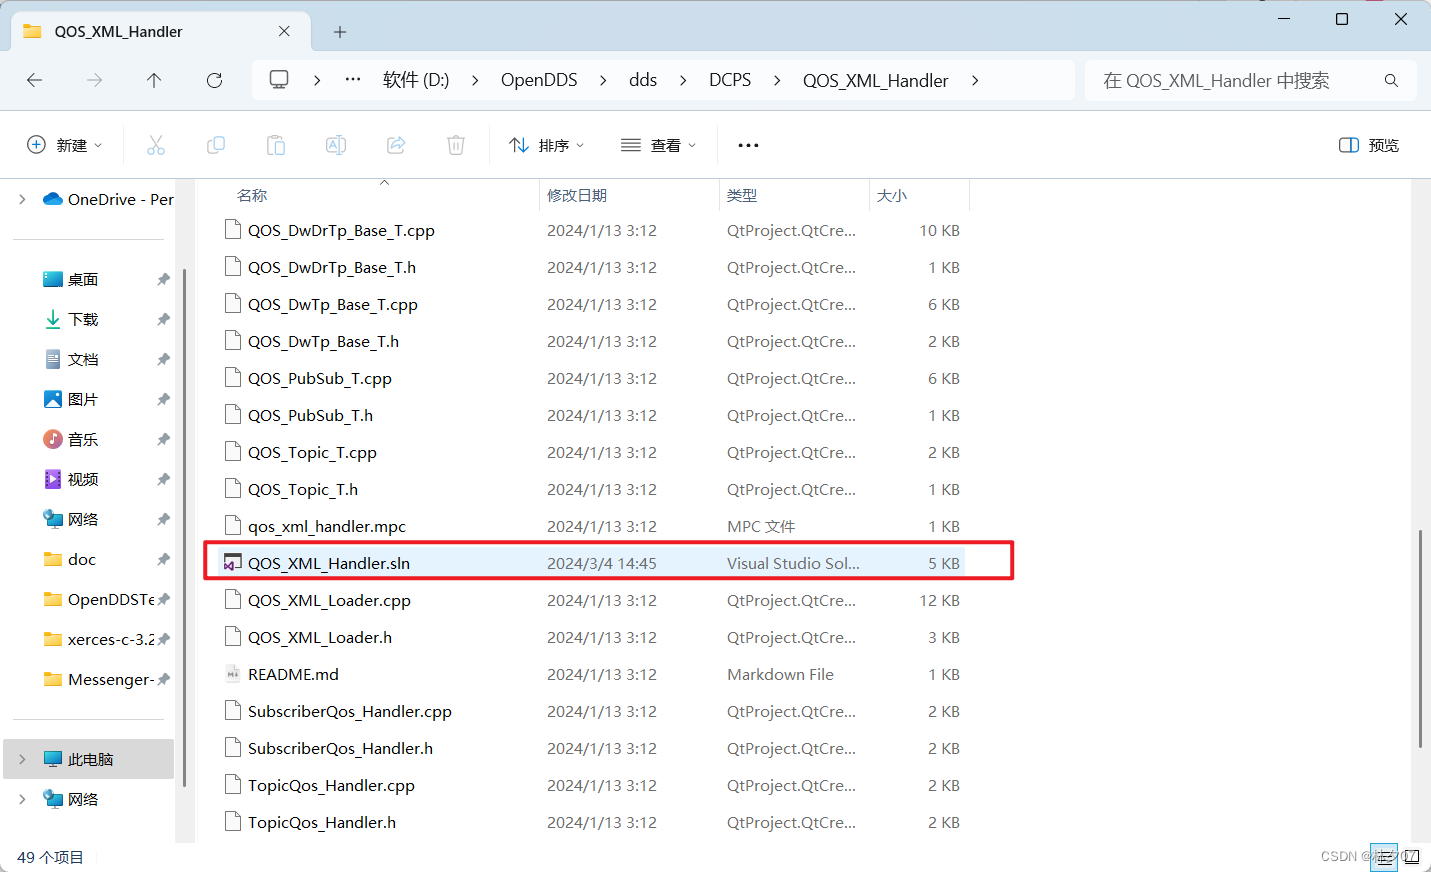Open Documents (文档) in sidebar
Image resolution: width=1431 pixels, height=872 pixels.
(83, 360)
